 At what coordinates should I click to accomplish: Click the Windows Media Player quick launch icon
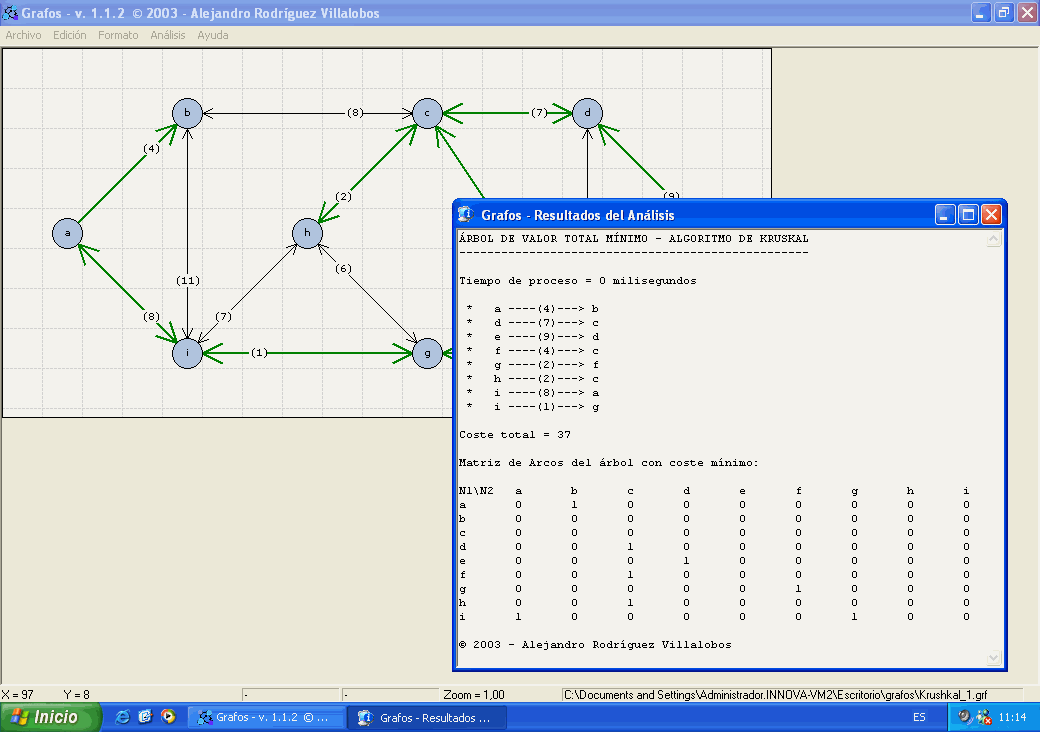[x=168, y=717]
